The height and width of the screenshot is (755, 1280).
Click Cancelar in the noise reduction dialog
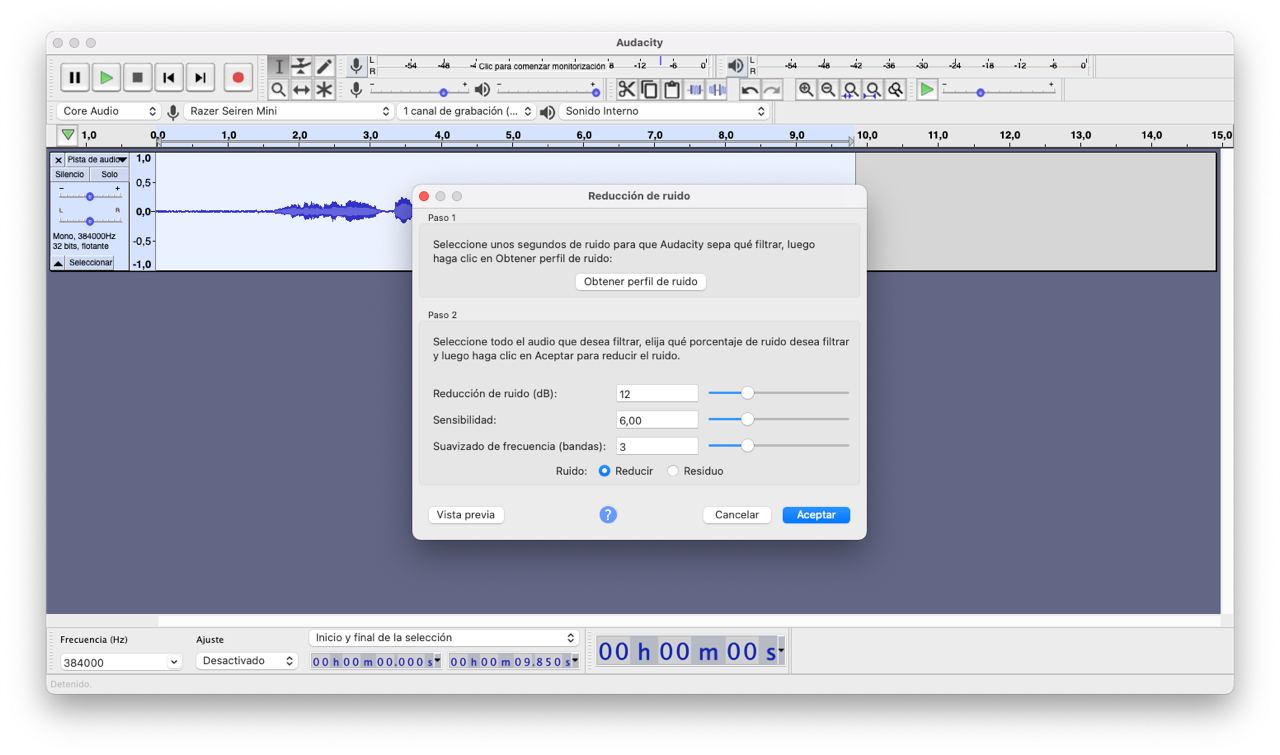click(737, 515)
